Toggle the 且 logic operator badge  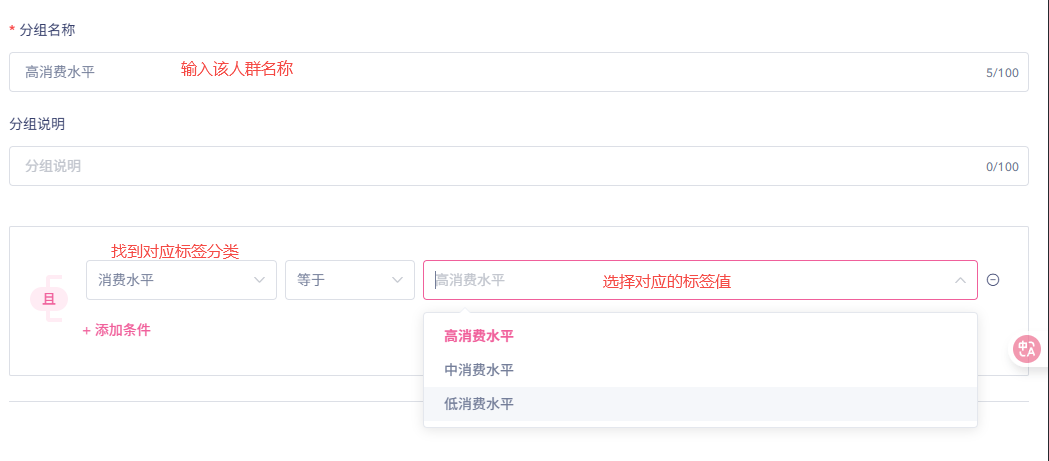(x=49, y=299)
